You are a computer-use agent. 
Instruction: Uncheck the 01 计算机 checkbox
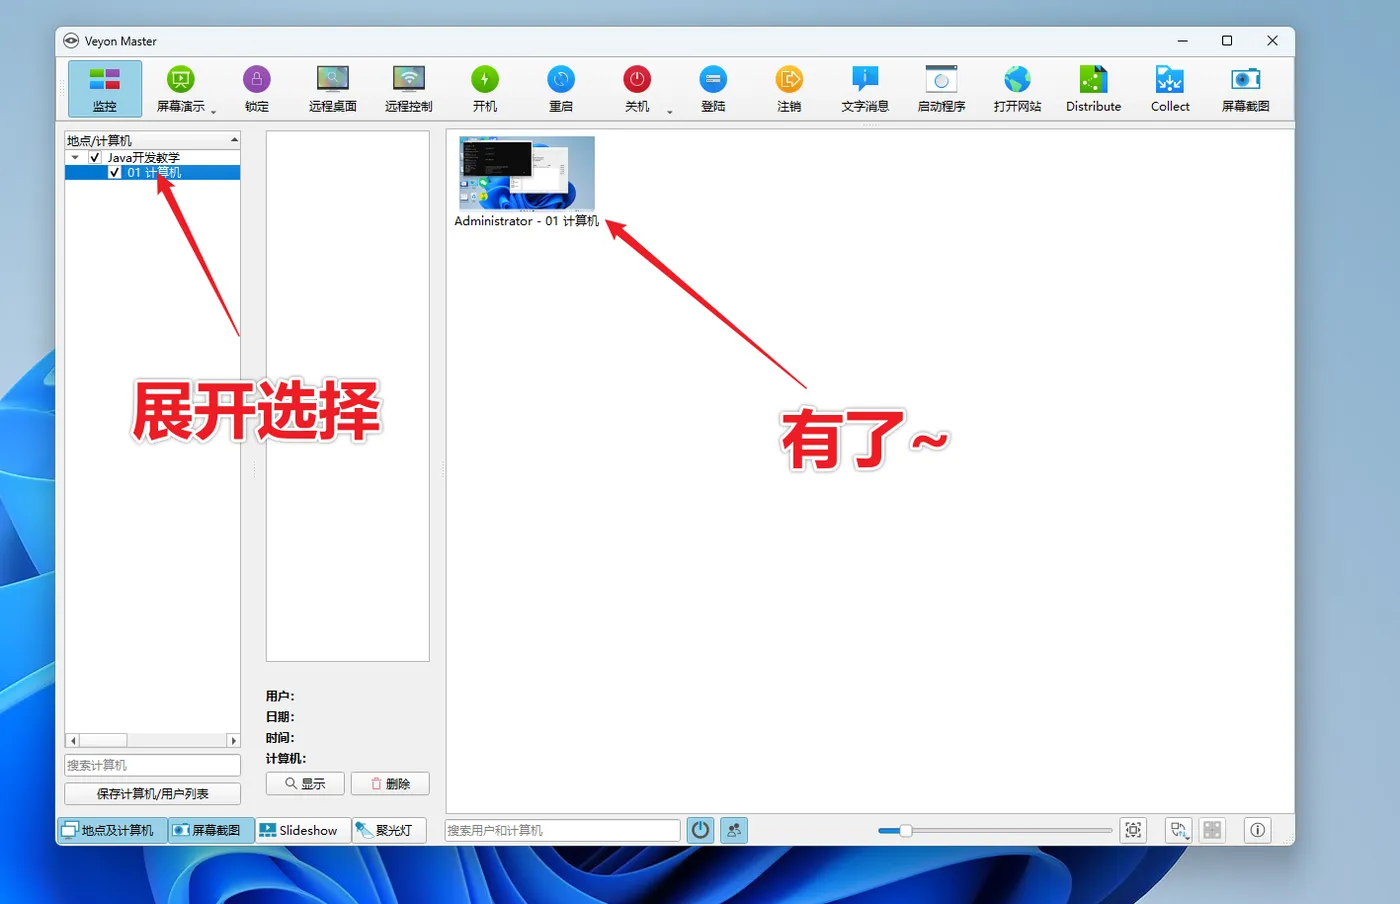tap(115, 172)
